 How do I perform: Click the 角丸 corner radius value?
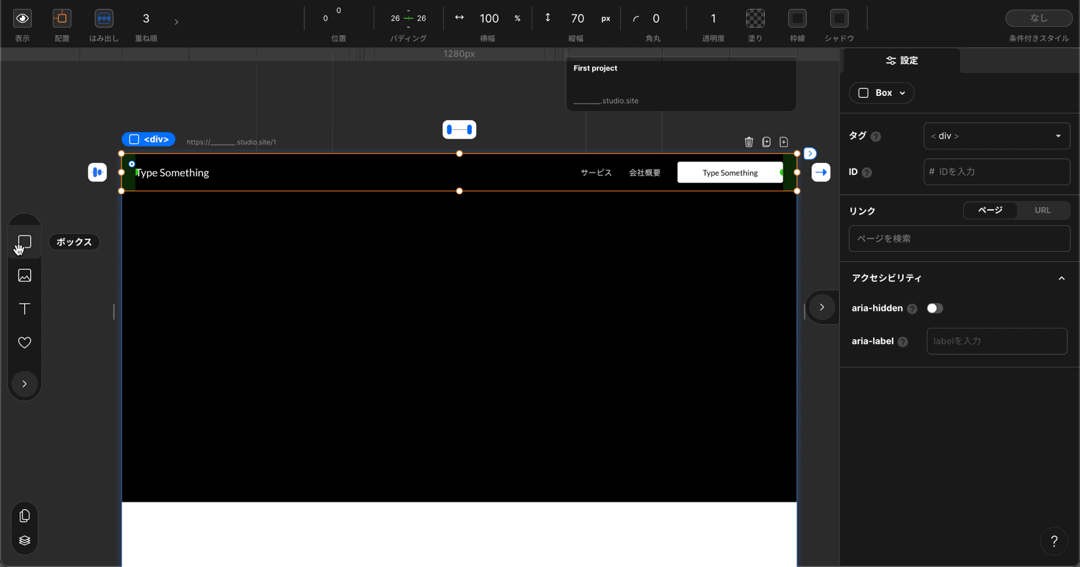click(656, 19)
